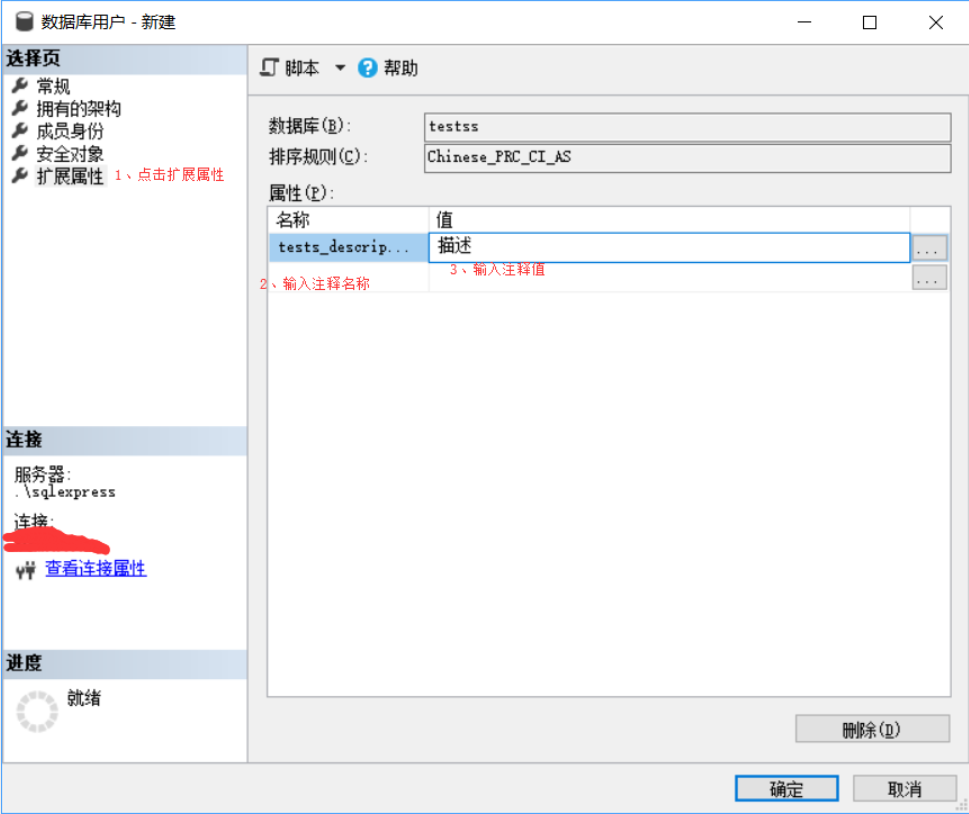Open the ellipsis on the empty property row
969x814 pixels.
[929, 276]
